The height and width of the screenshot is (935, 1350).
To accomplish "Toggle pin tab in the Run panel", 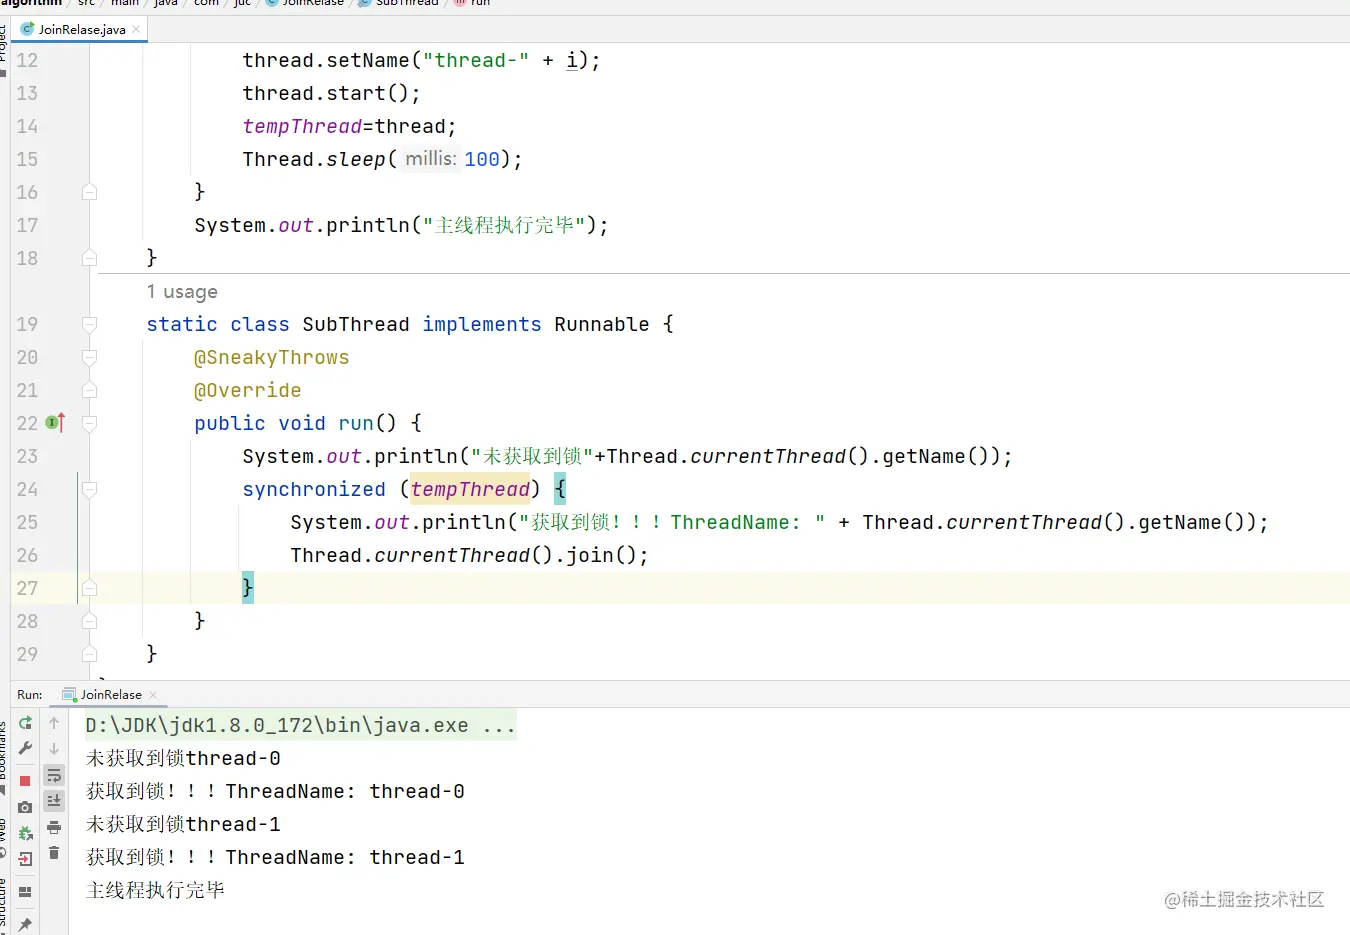I will (25, 925).
